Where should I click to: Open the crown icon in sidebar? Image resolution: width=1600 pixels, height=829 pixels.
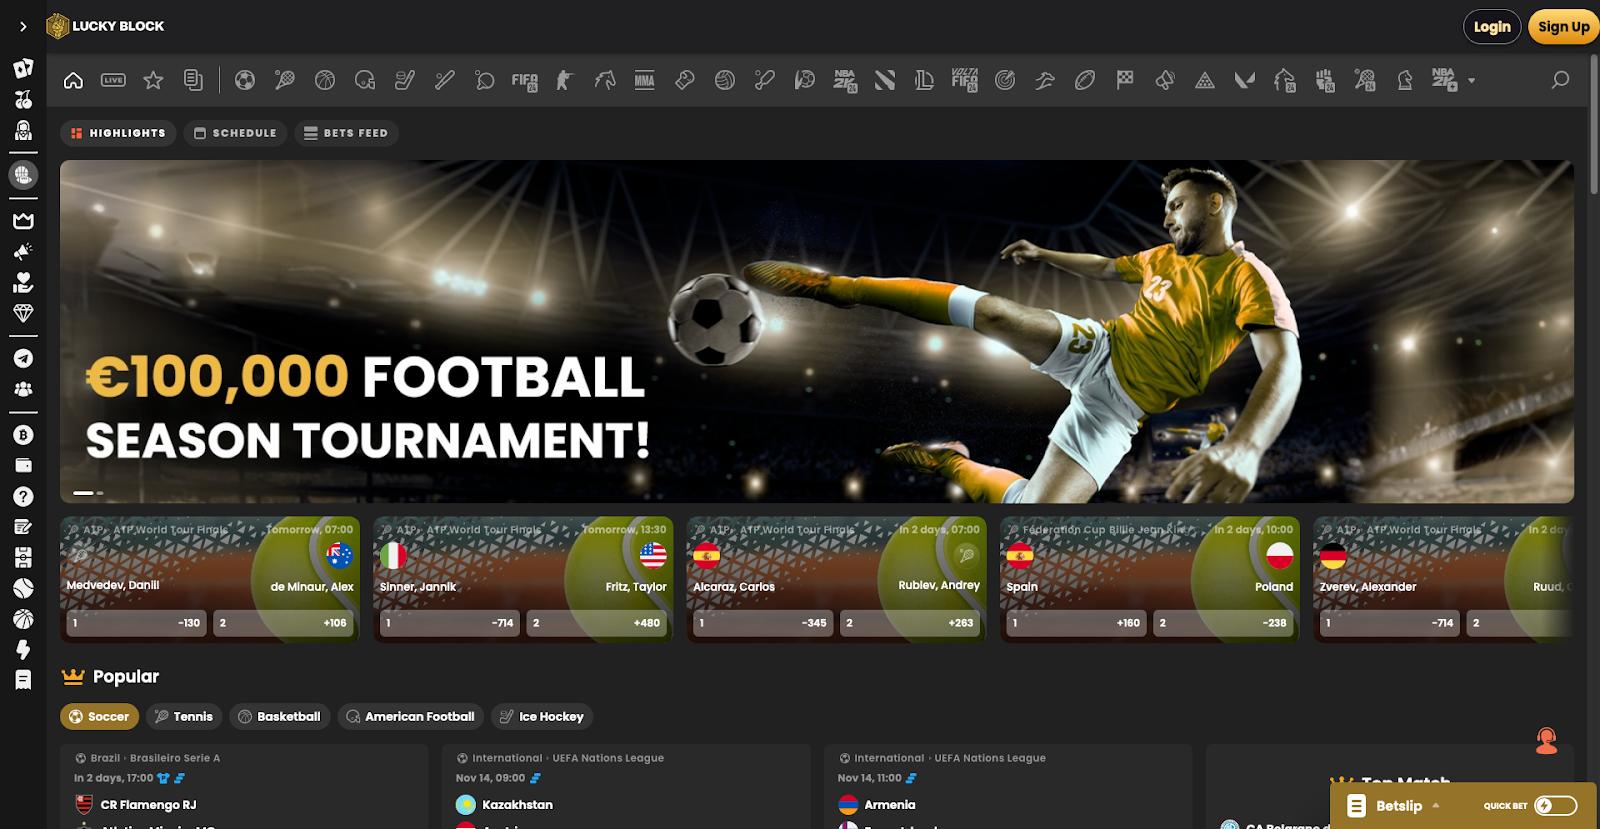pos(23,220)
